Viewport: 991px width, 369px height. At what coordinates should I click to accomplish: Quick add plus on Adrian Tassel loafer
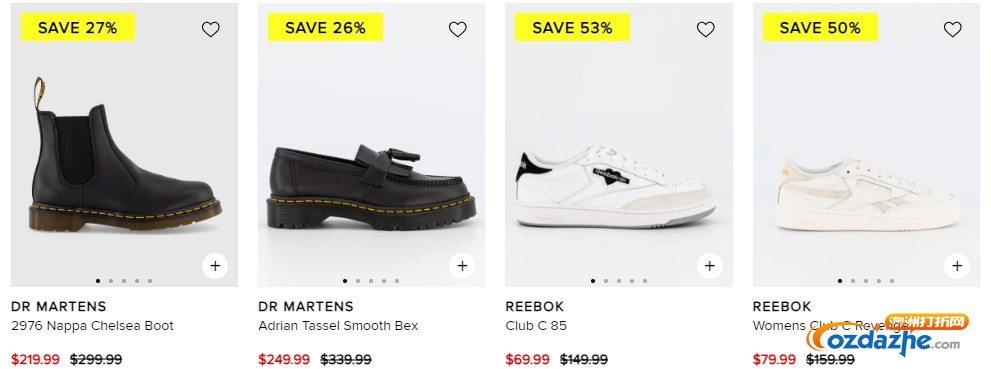(x=462, y=266)
